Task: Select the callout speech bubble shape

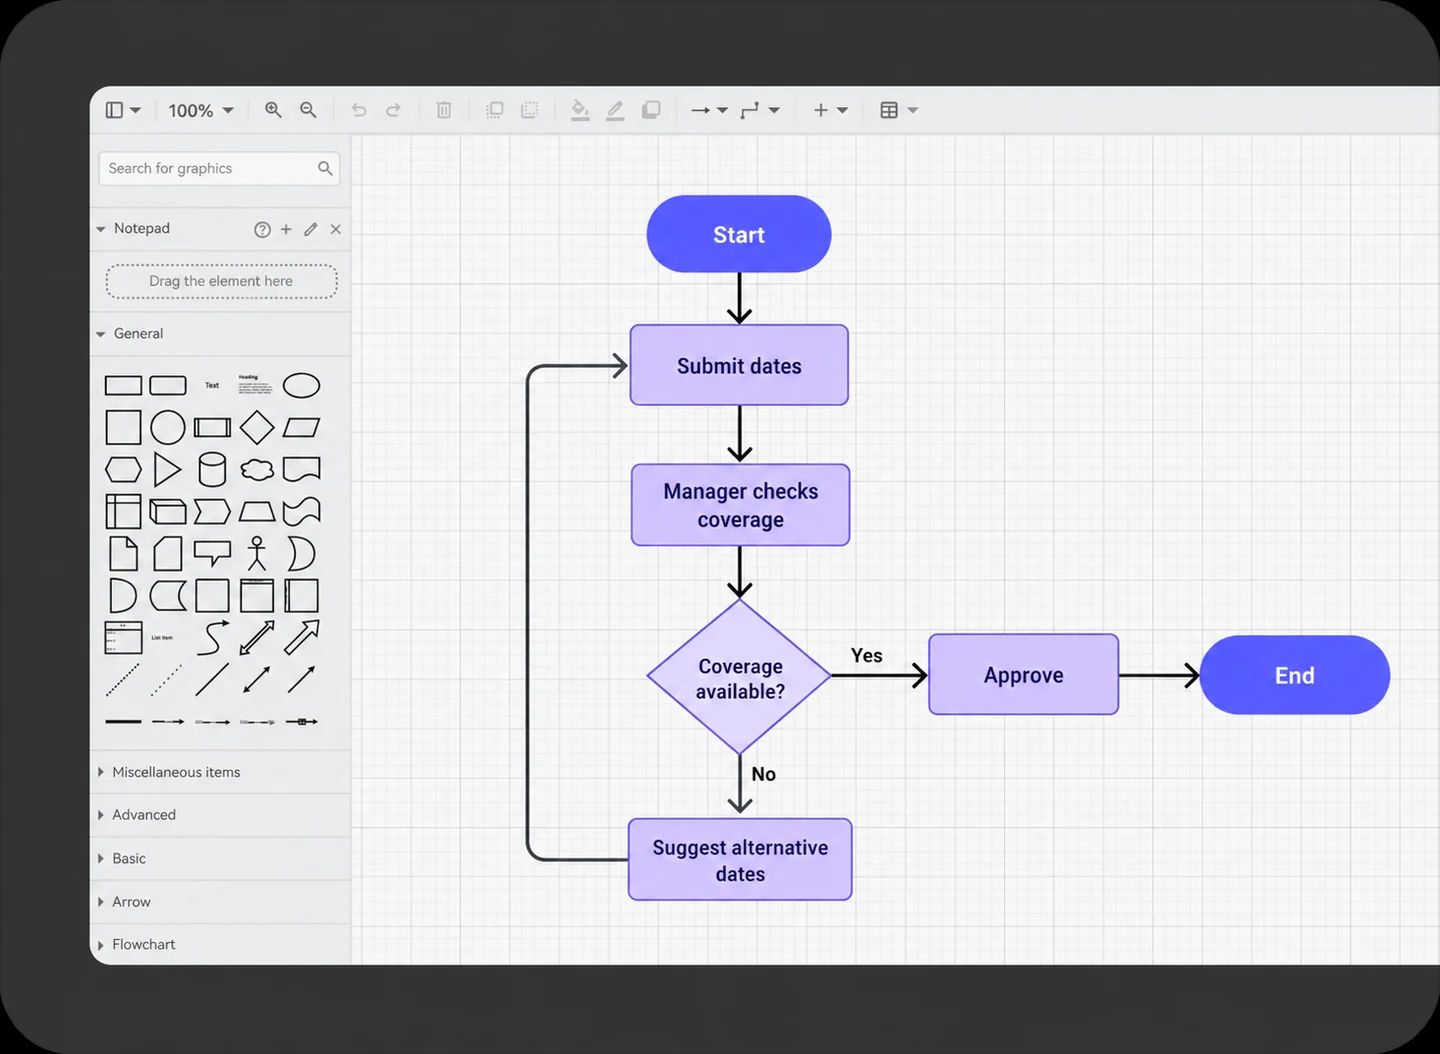Action: pyautogui.click(x=212, y=553)
